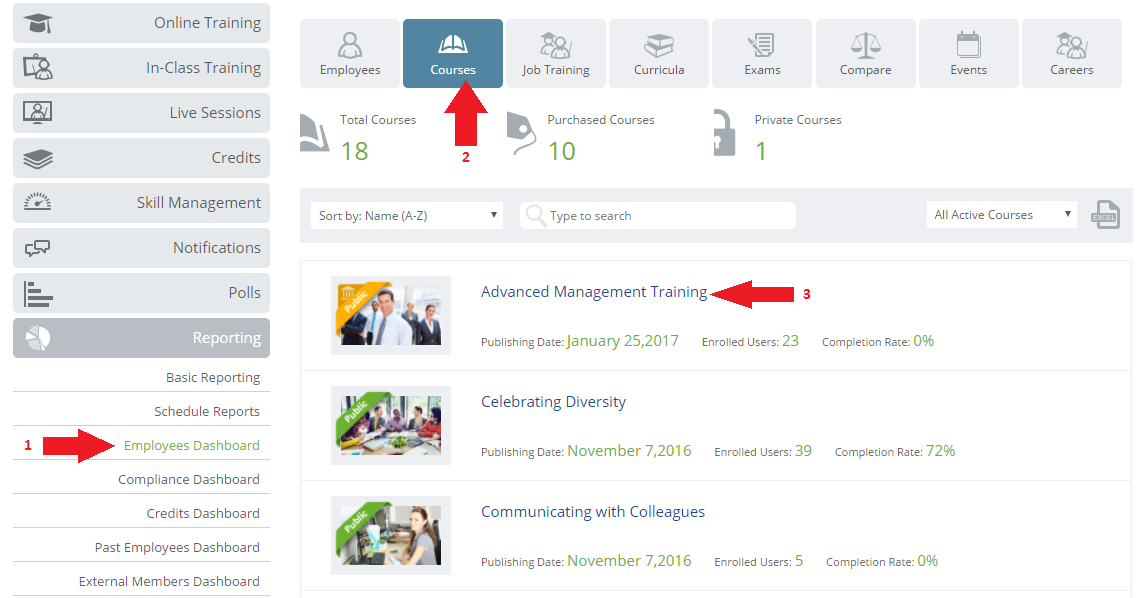1148x598 pixels.
Task: Click the 72% completion rate value
Action: pos(941,451)
